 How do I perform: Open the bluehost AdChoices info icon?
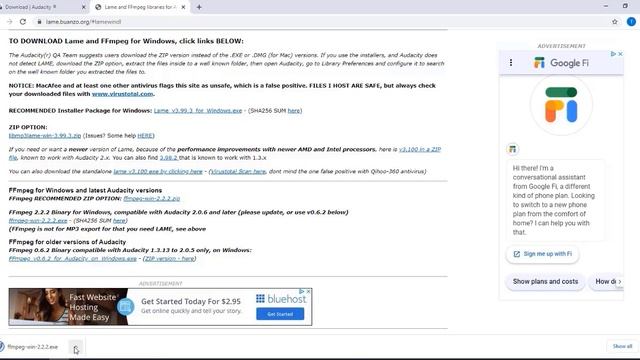(302, 291)
